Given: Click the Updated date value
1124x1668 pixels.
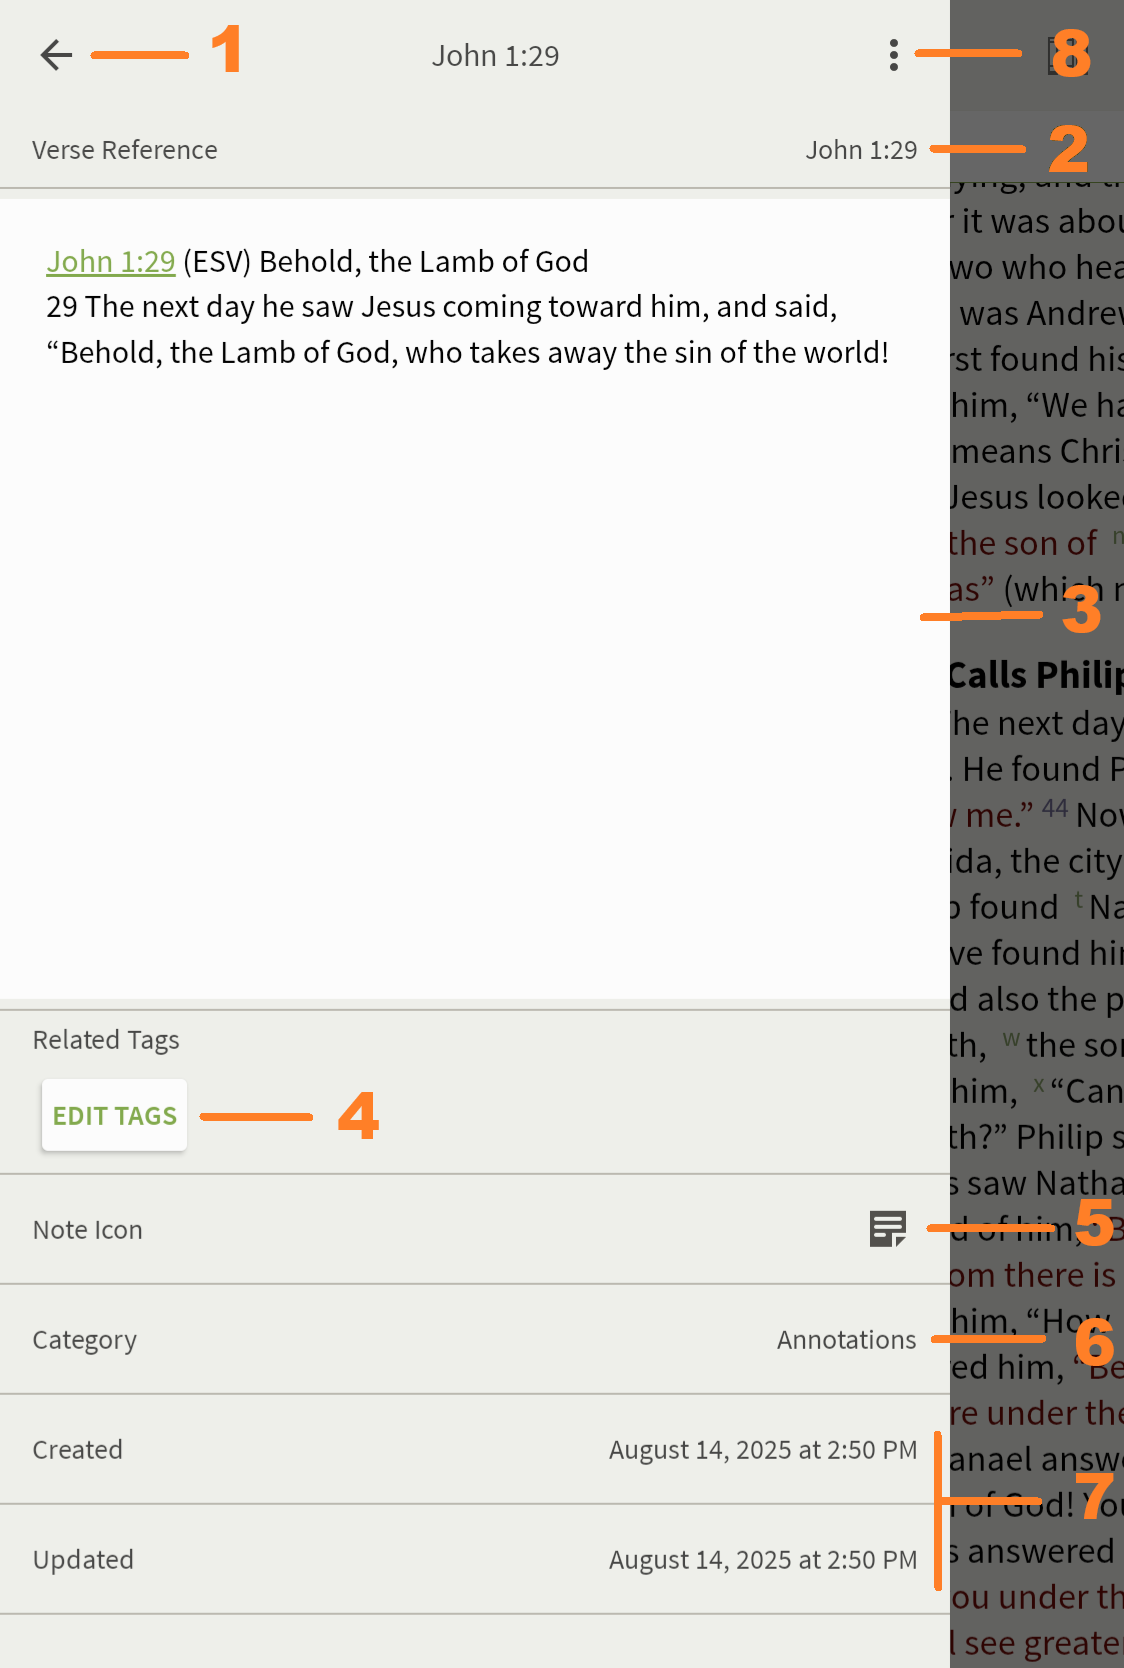Looking at the screenshot, I should (x=762, y=1560).
